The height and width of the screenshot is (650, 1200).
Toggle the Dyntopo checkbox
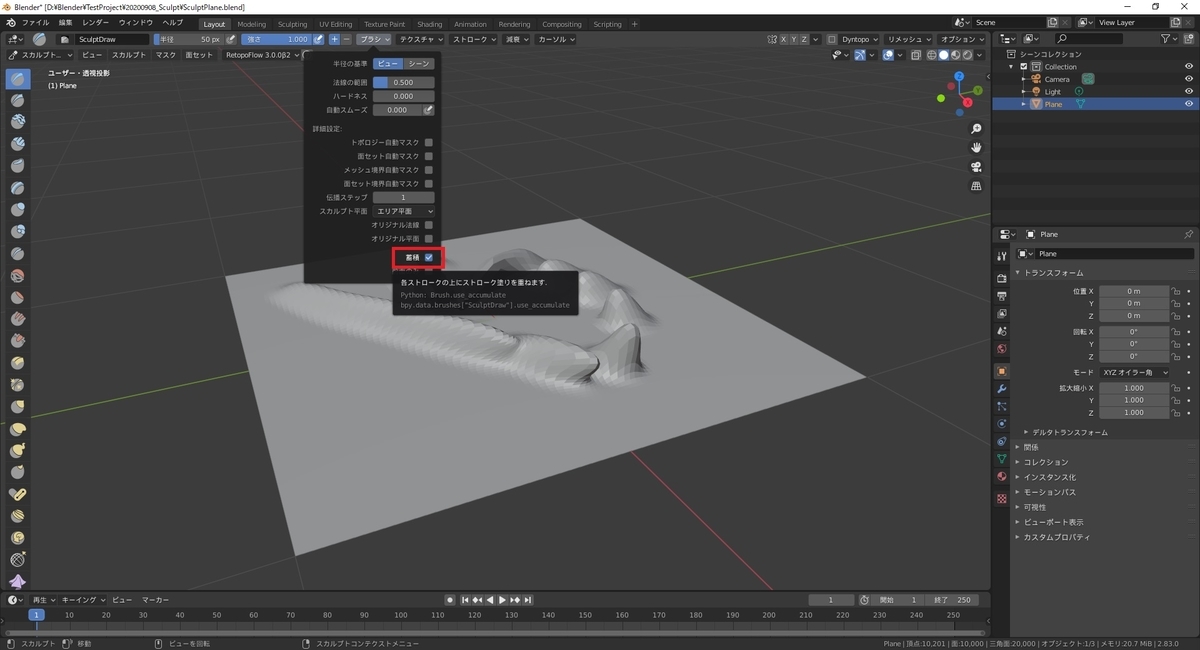pos(832,39)
